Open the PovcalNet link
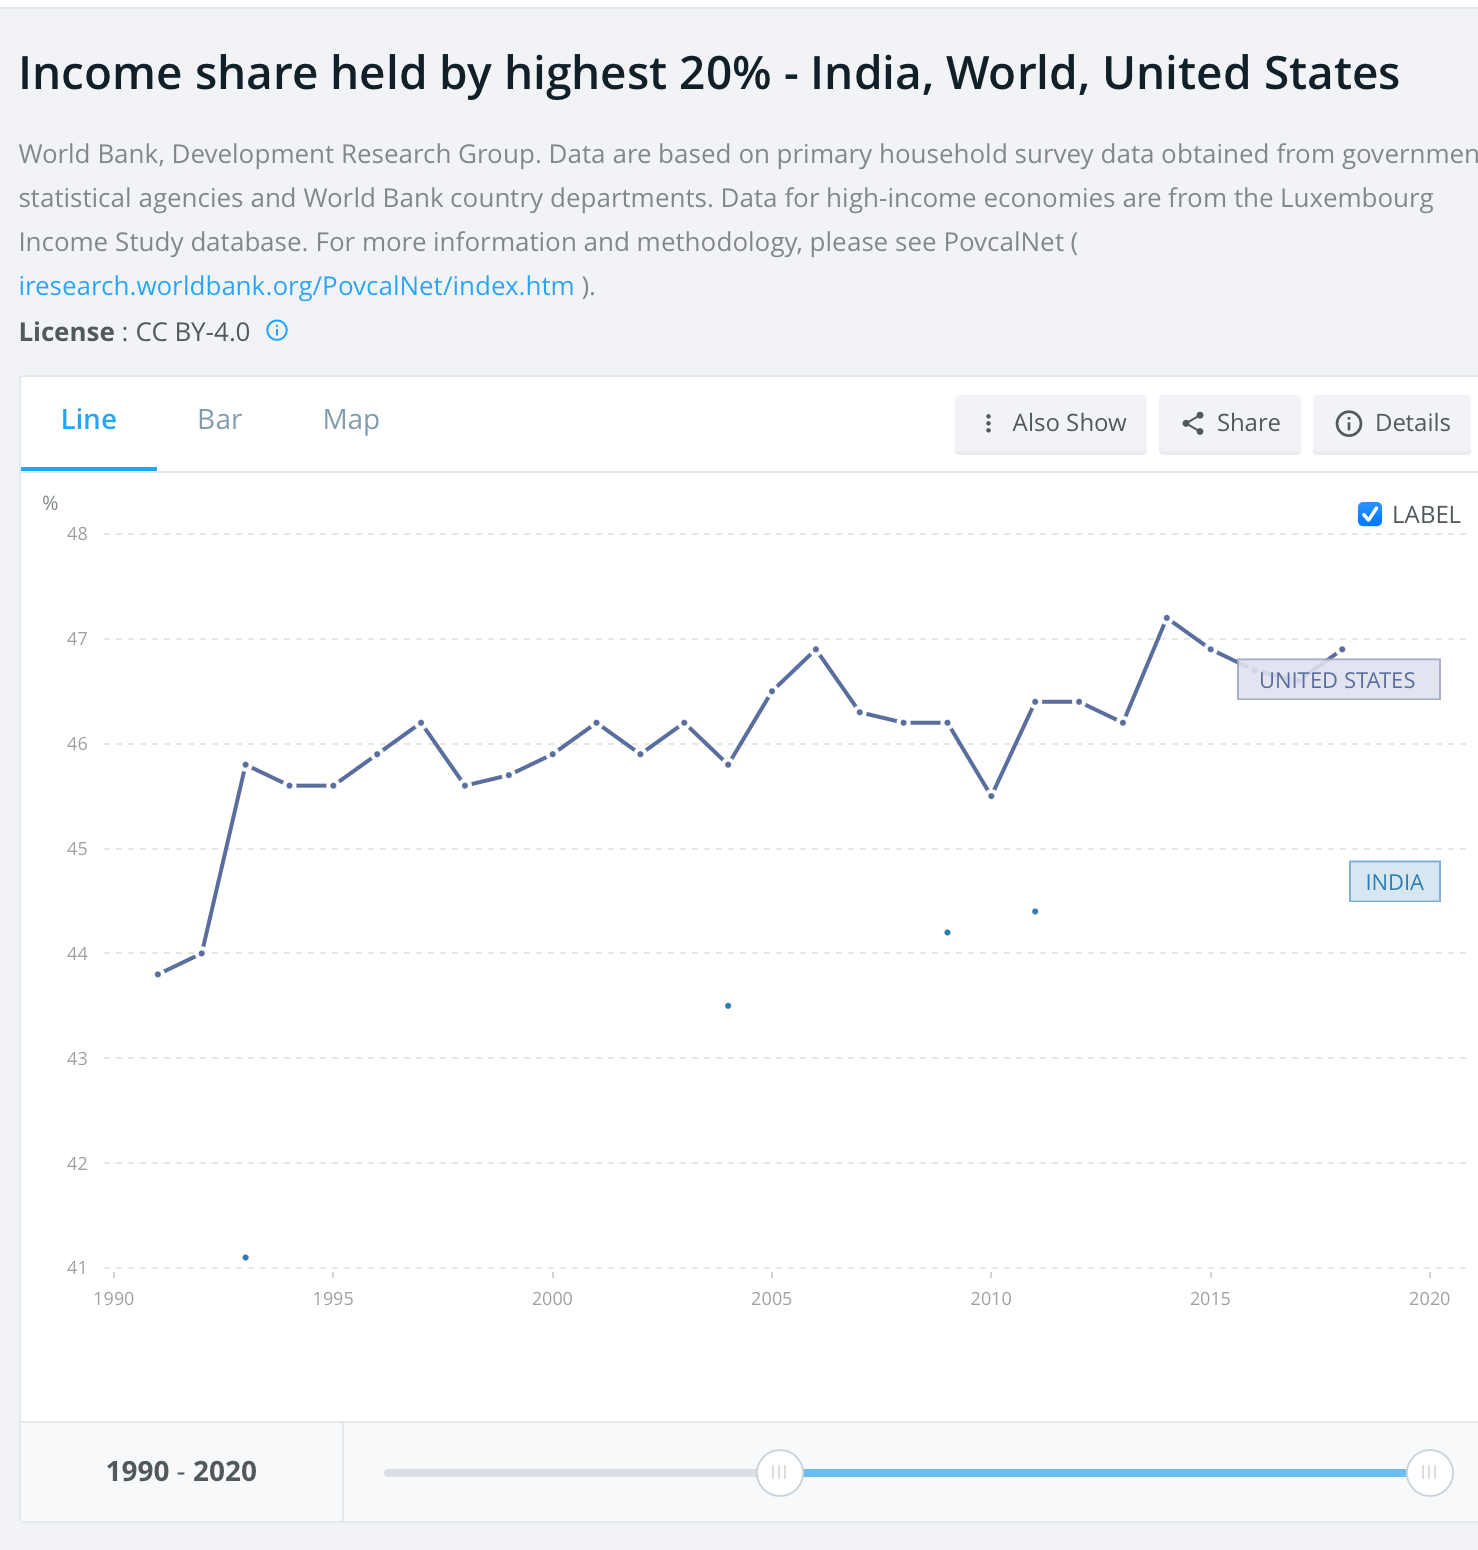Viewport: 1478px width, 1550px height. 295,286
